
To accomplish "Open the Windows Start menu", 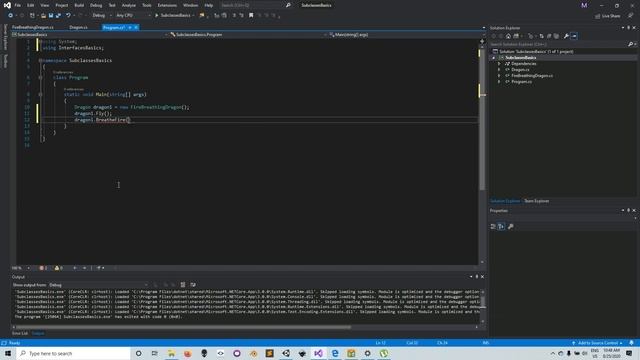I will (x=8, y=353).
